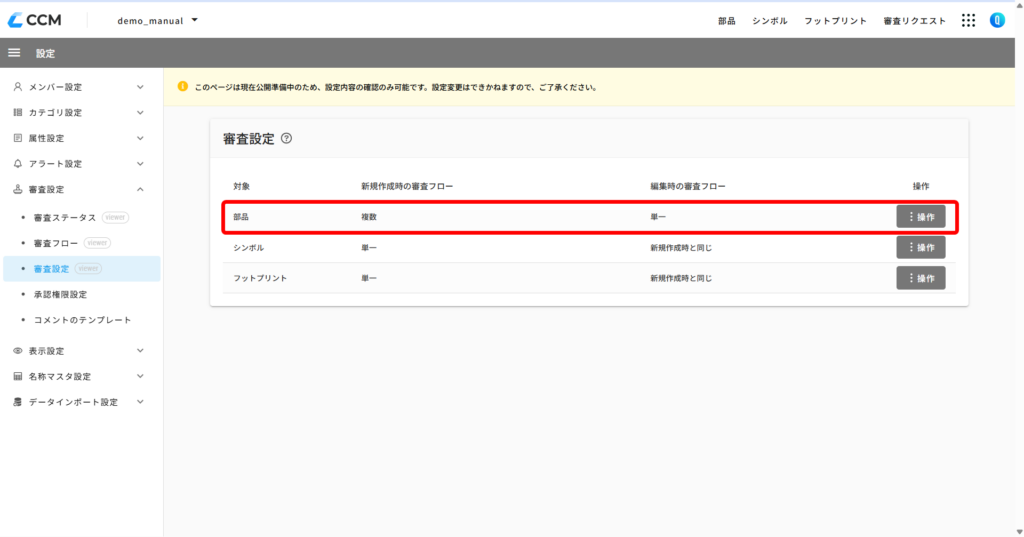Click the メンバー設定 person icon
This screenshot has height=537, width=1024.
18,87
